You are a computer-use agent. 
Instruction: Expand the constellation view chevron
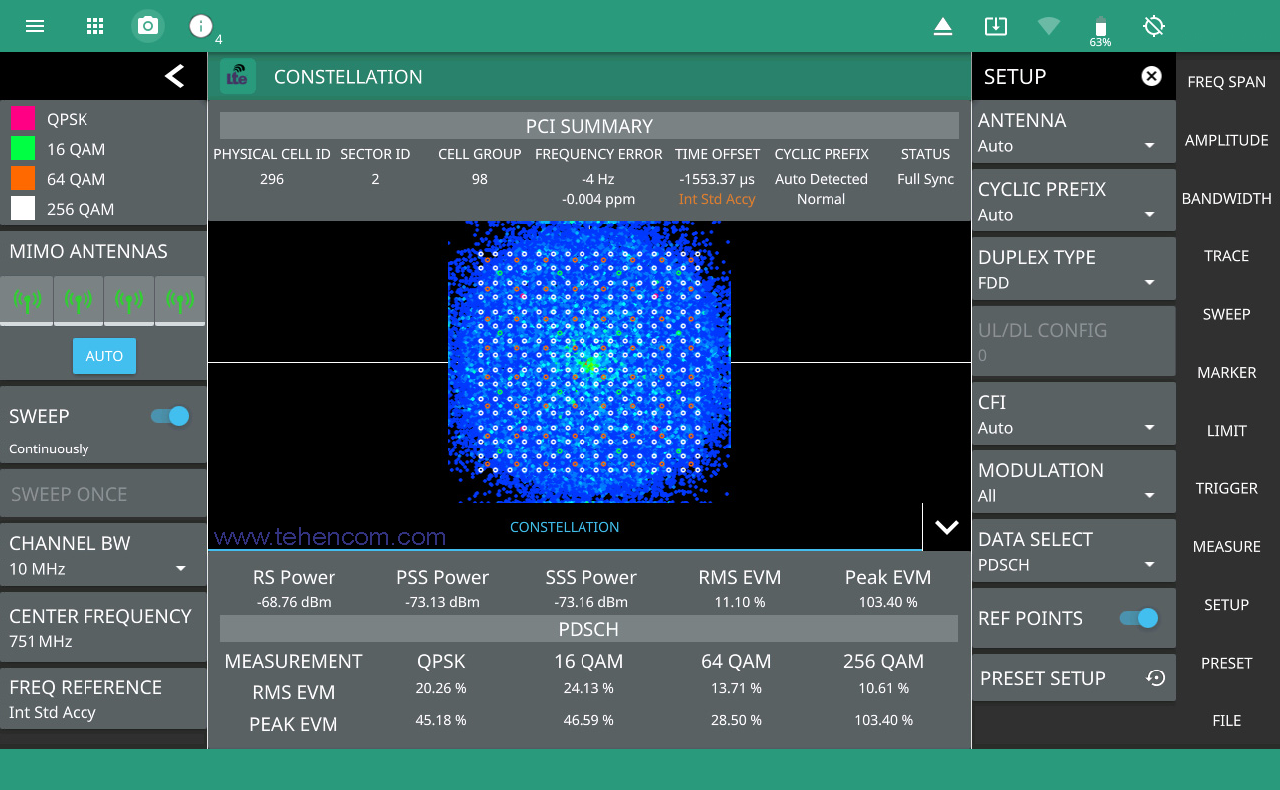click(x=946, y=527)
